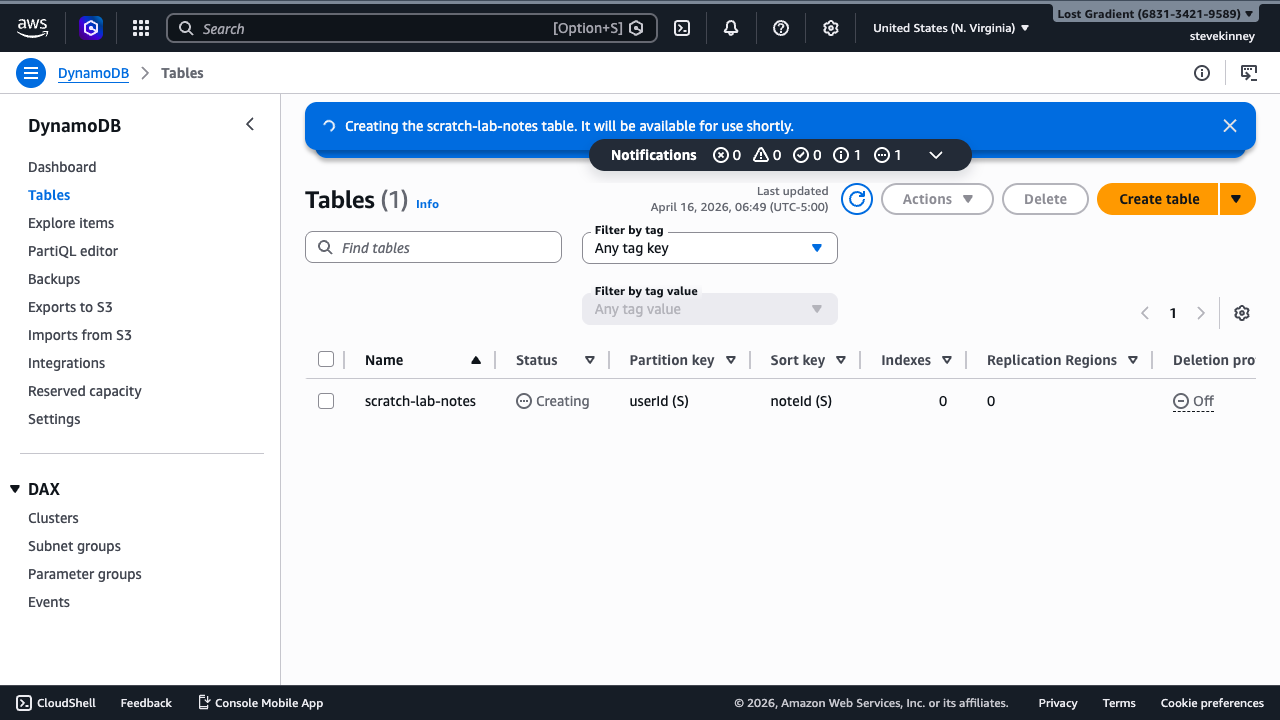The height and width of the screenshot is (720, 1280).
Task: Click the top console Search box
Action: (411, 28)
